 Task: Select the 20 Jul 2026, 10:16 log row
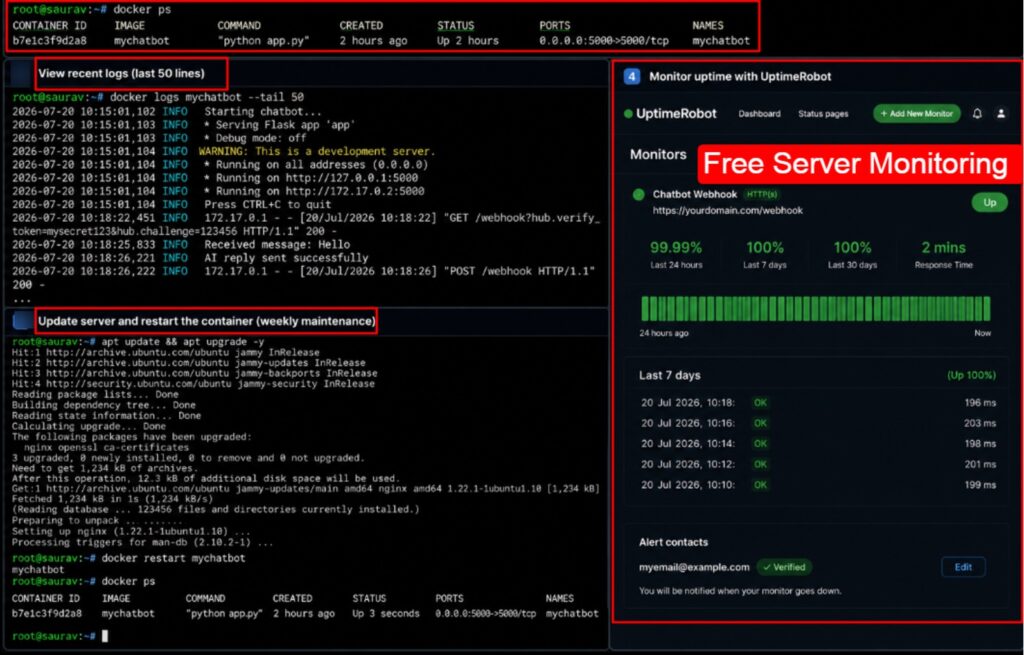point(818,423)
